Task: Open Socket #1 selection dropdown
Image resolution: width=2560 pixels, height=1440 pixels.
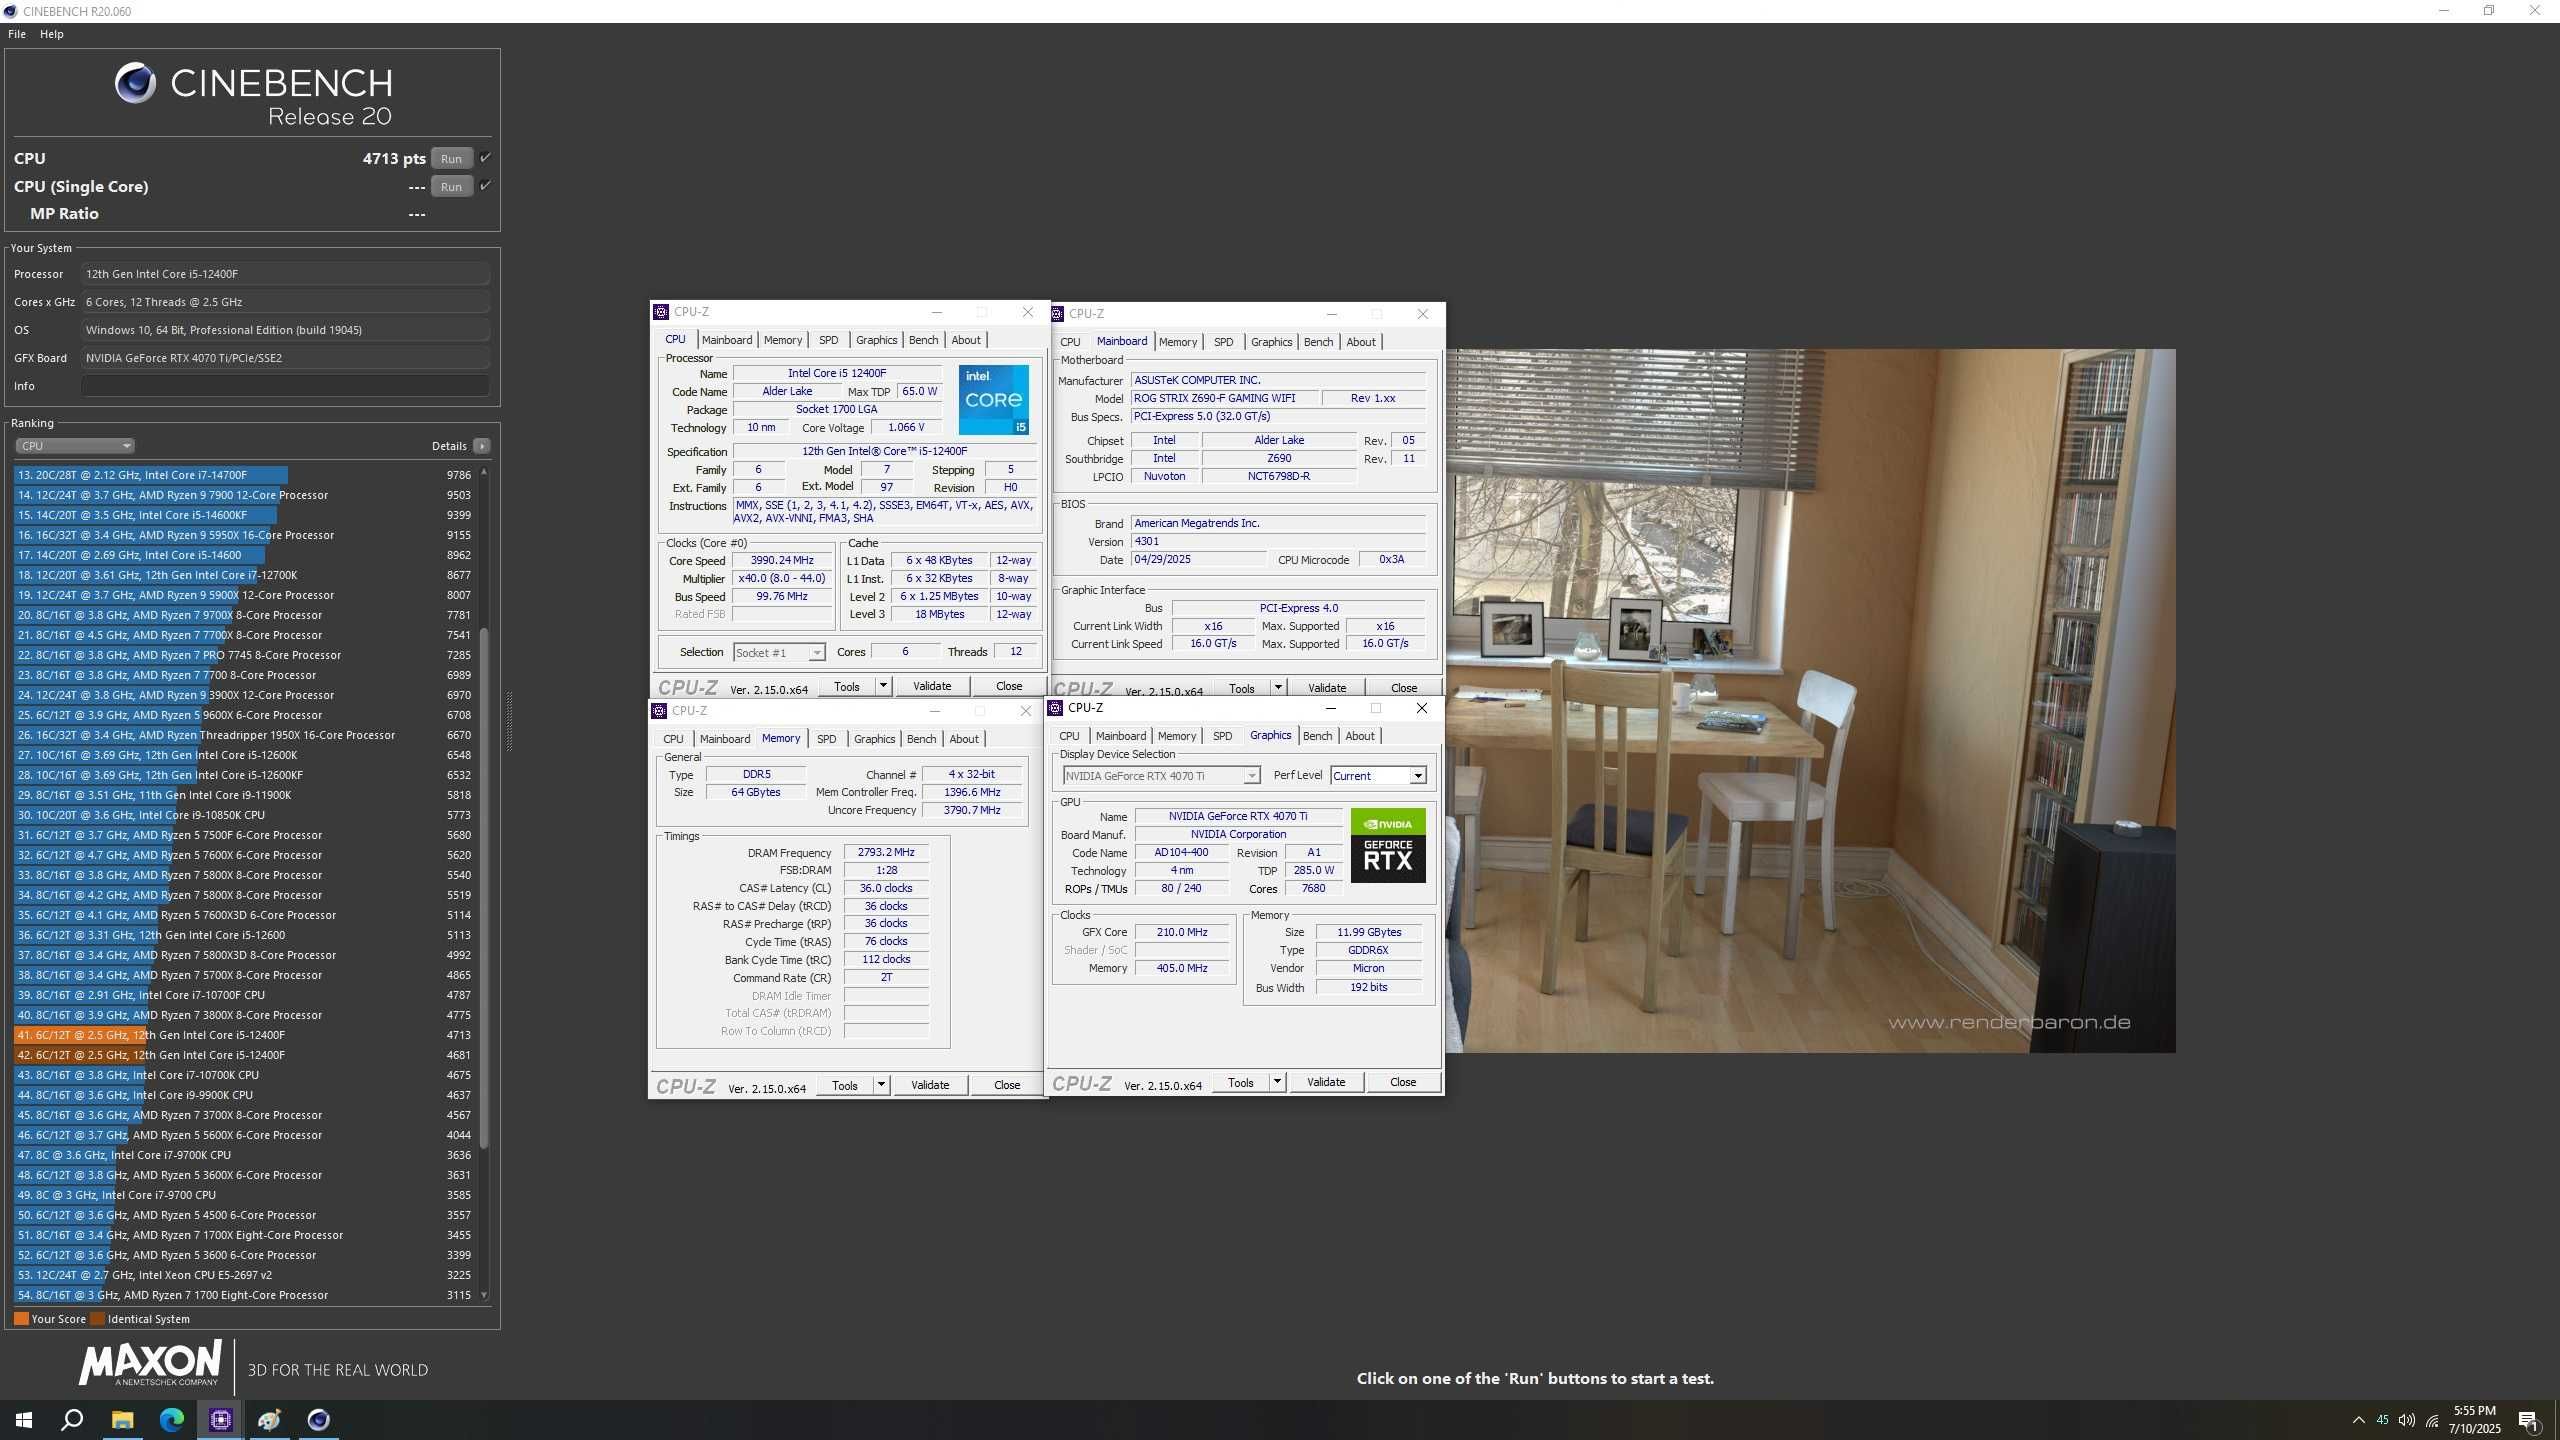Action: pos(778,653)
